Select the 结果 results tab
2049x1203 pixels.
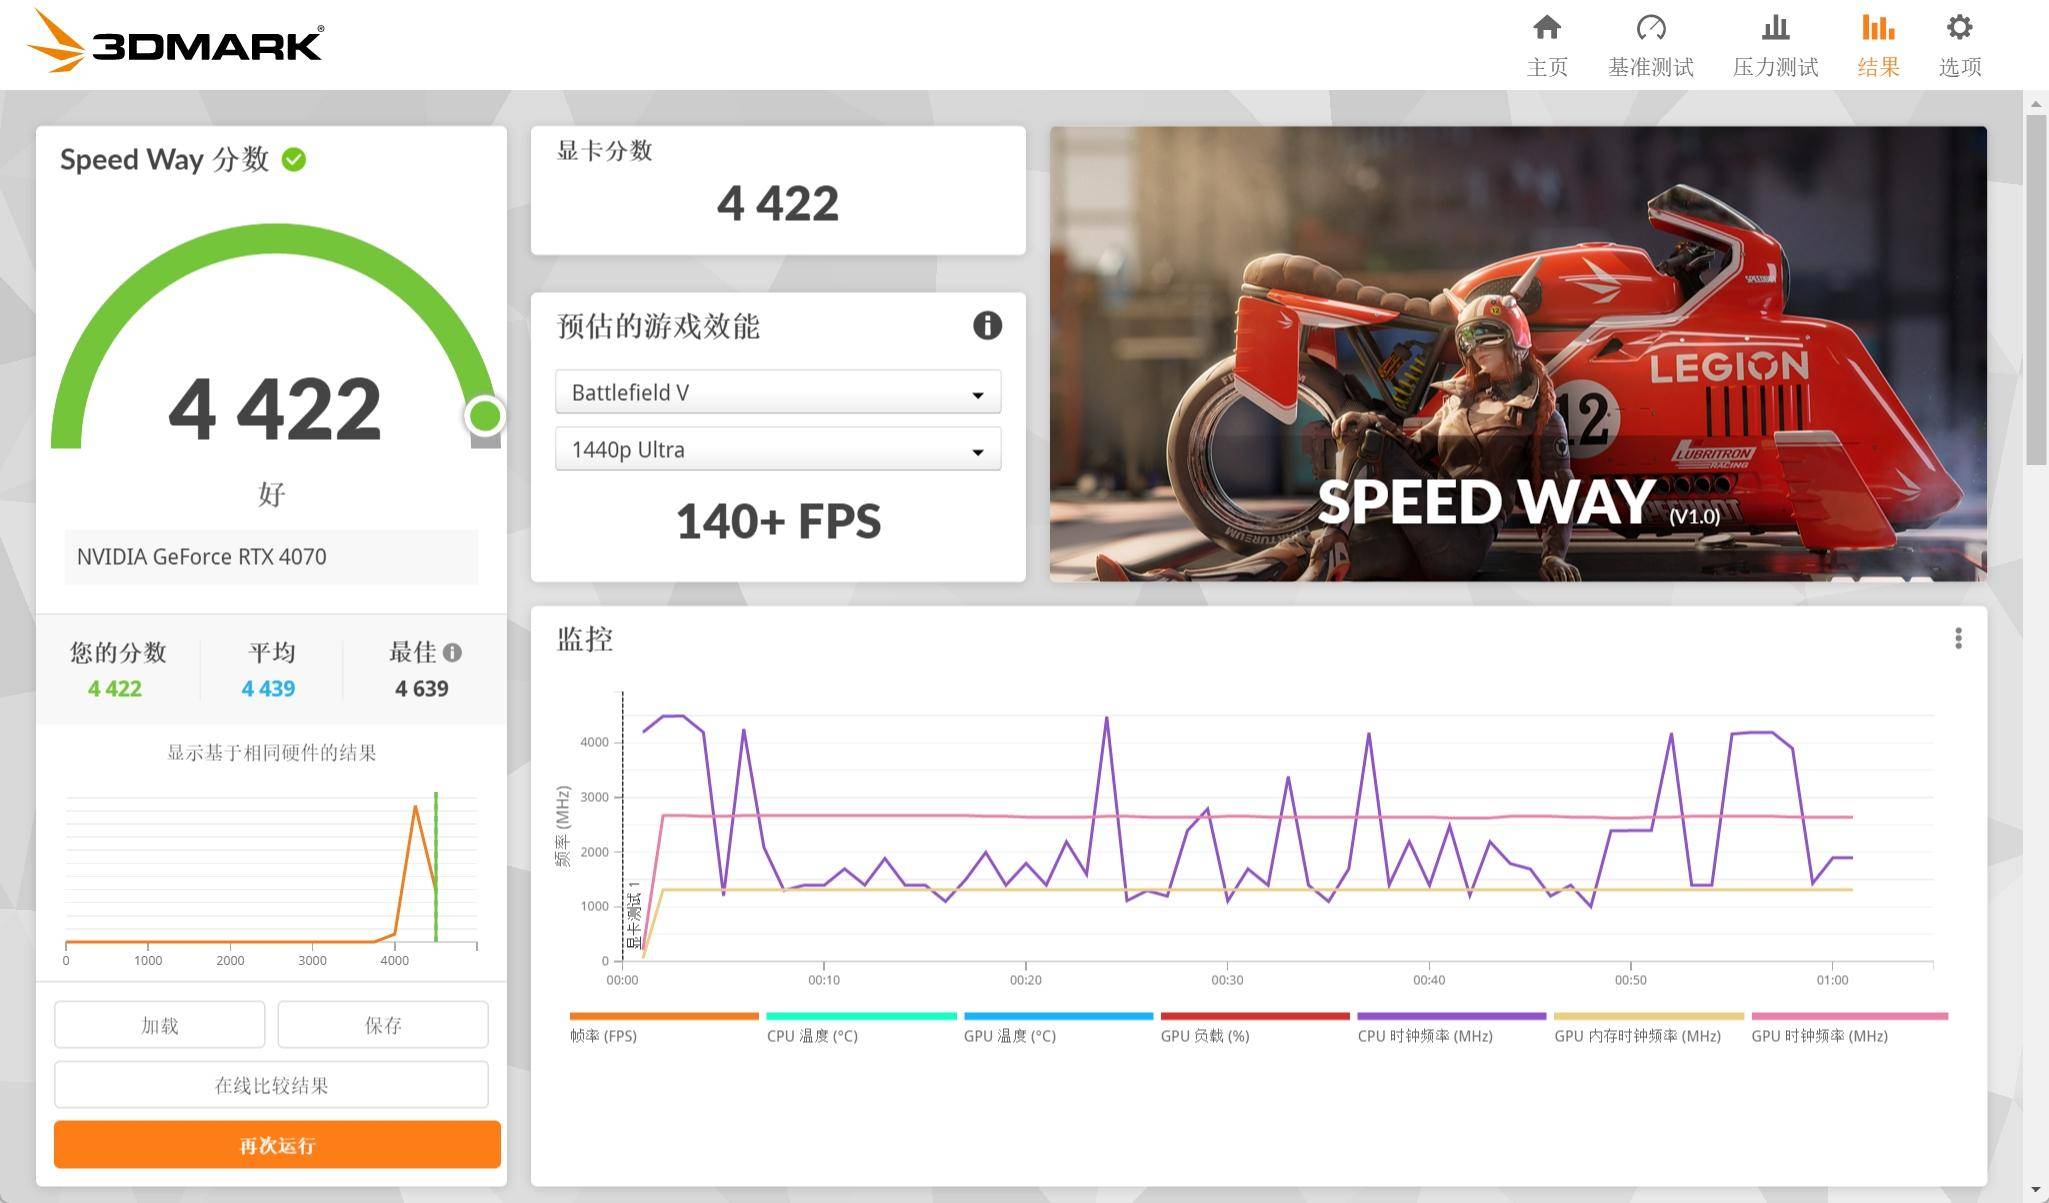[1878, 45]
